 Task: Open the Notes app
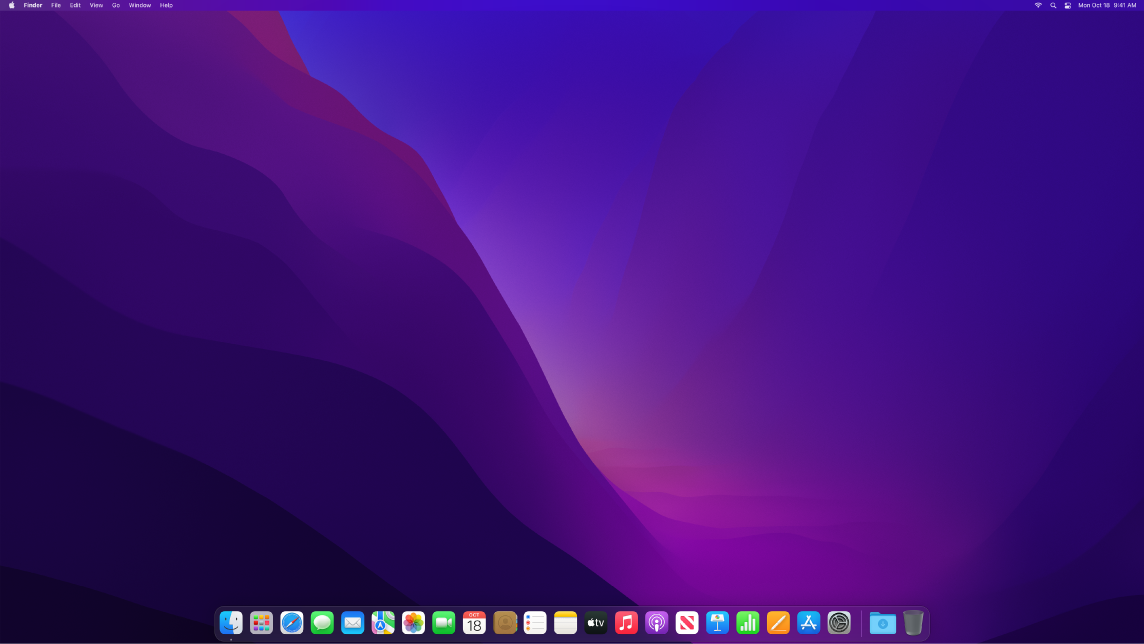(x=565, y=622)
